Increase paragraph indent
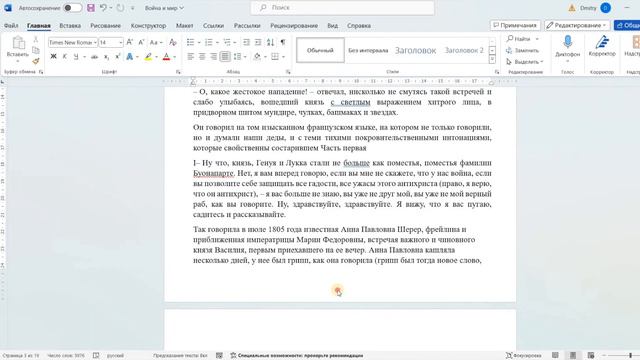This screenshot has width=640, height=360. 258,42
